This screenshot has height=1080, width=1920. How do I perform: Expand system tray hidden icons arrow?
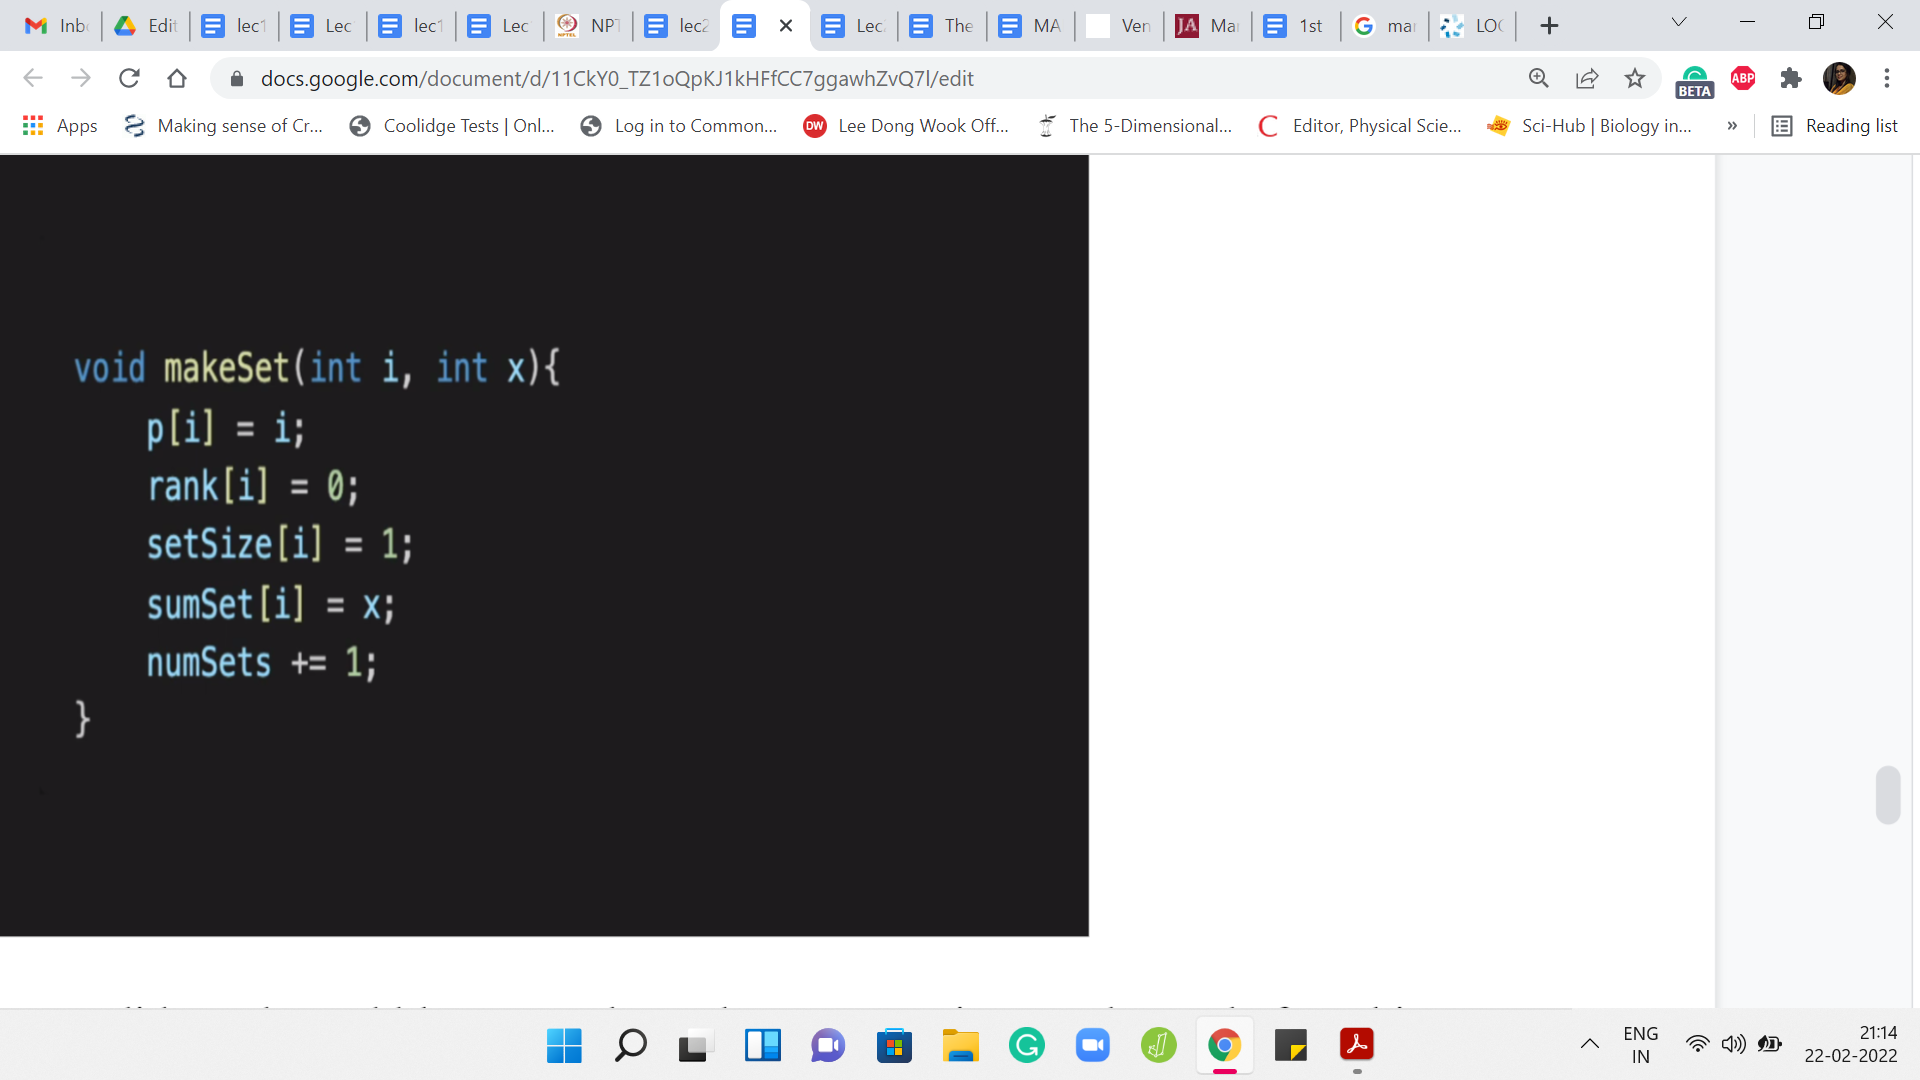(1589, 1044)
